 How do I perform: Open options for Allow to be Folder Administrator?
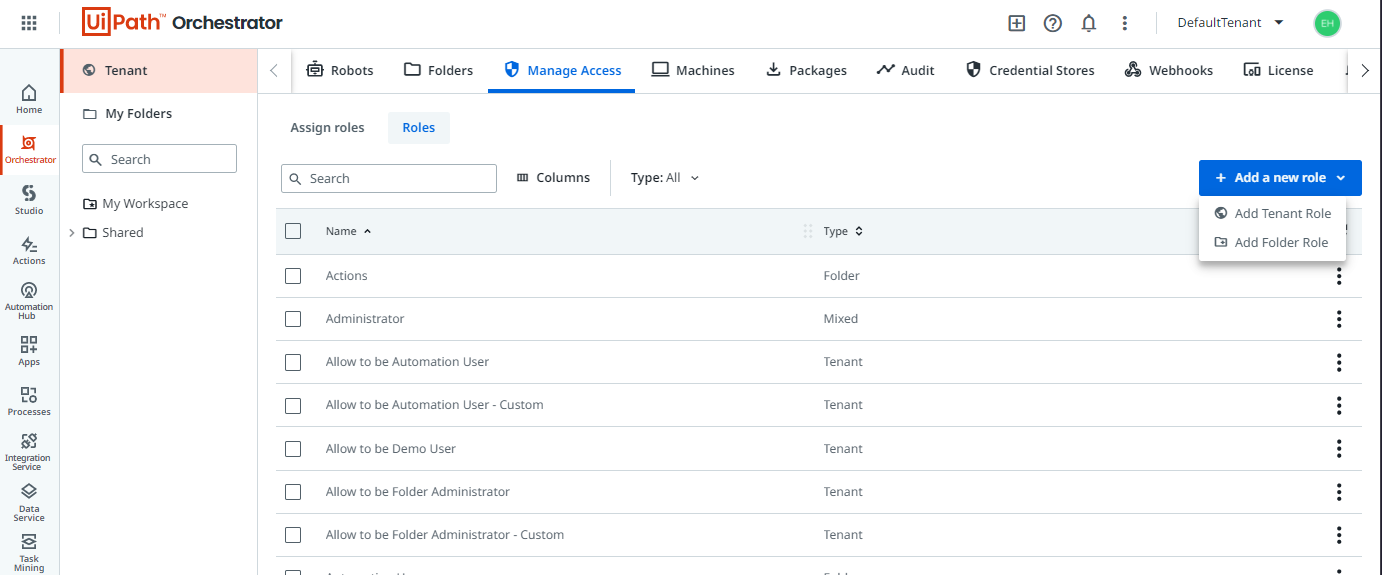pyautogui.click(x=1339, y=492)
